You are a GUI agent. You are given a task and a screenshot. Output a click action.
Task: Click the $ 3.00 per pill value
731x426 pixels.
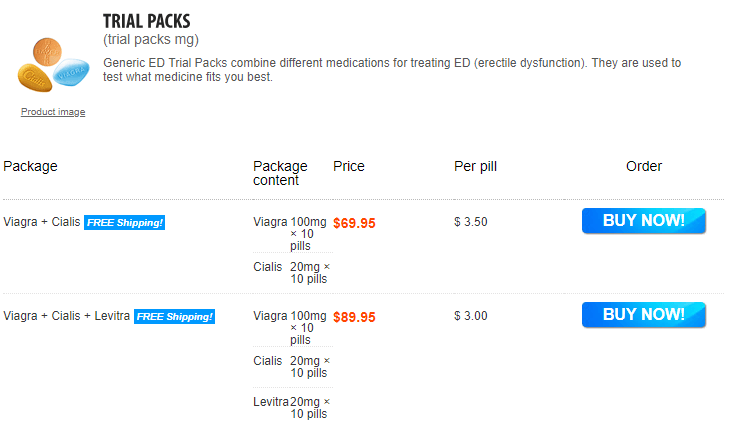pyautogui.click(x=471, y=316)
